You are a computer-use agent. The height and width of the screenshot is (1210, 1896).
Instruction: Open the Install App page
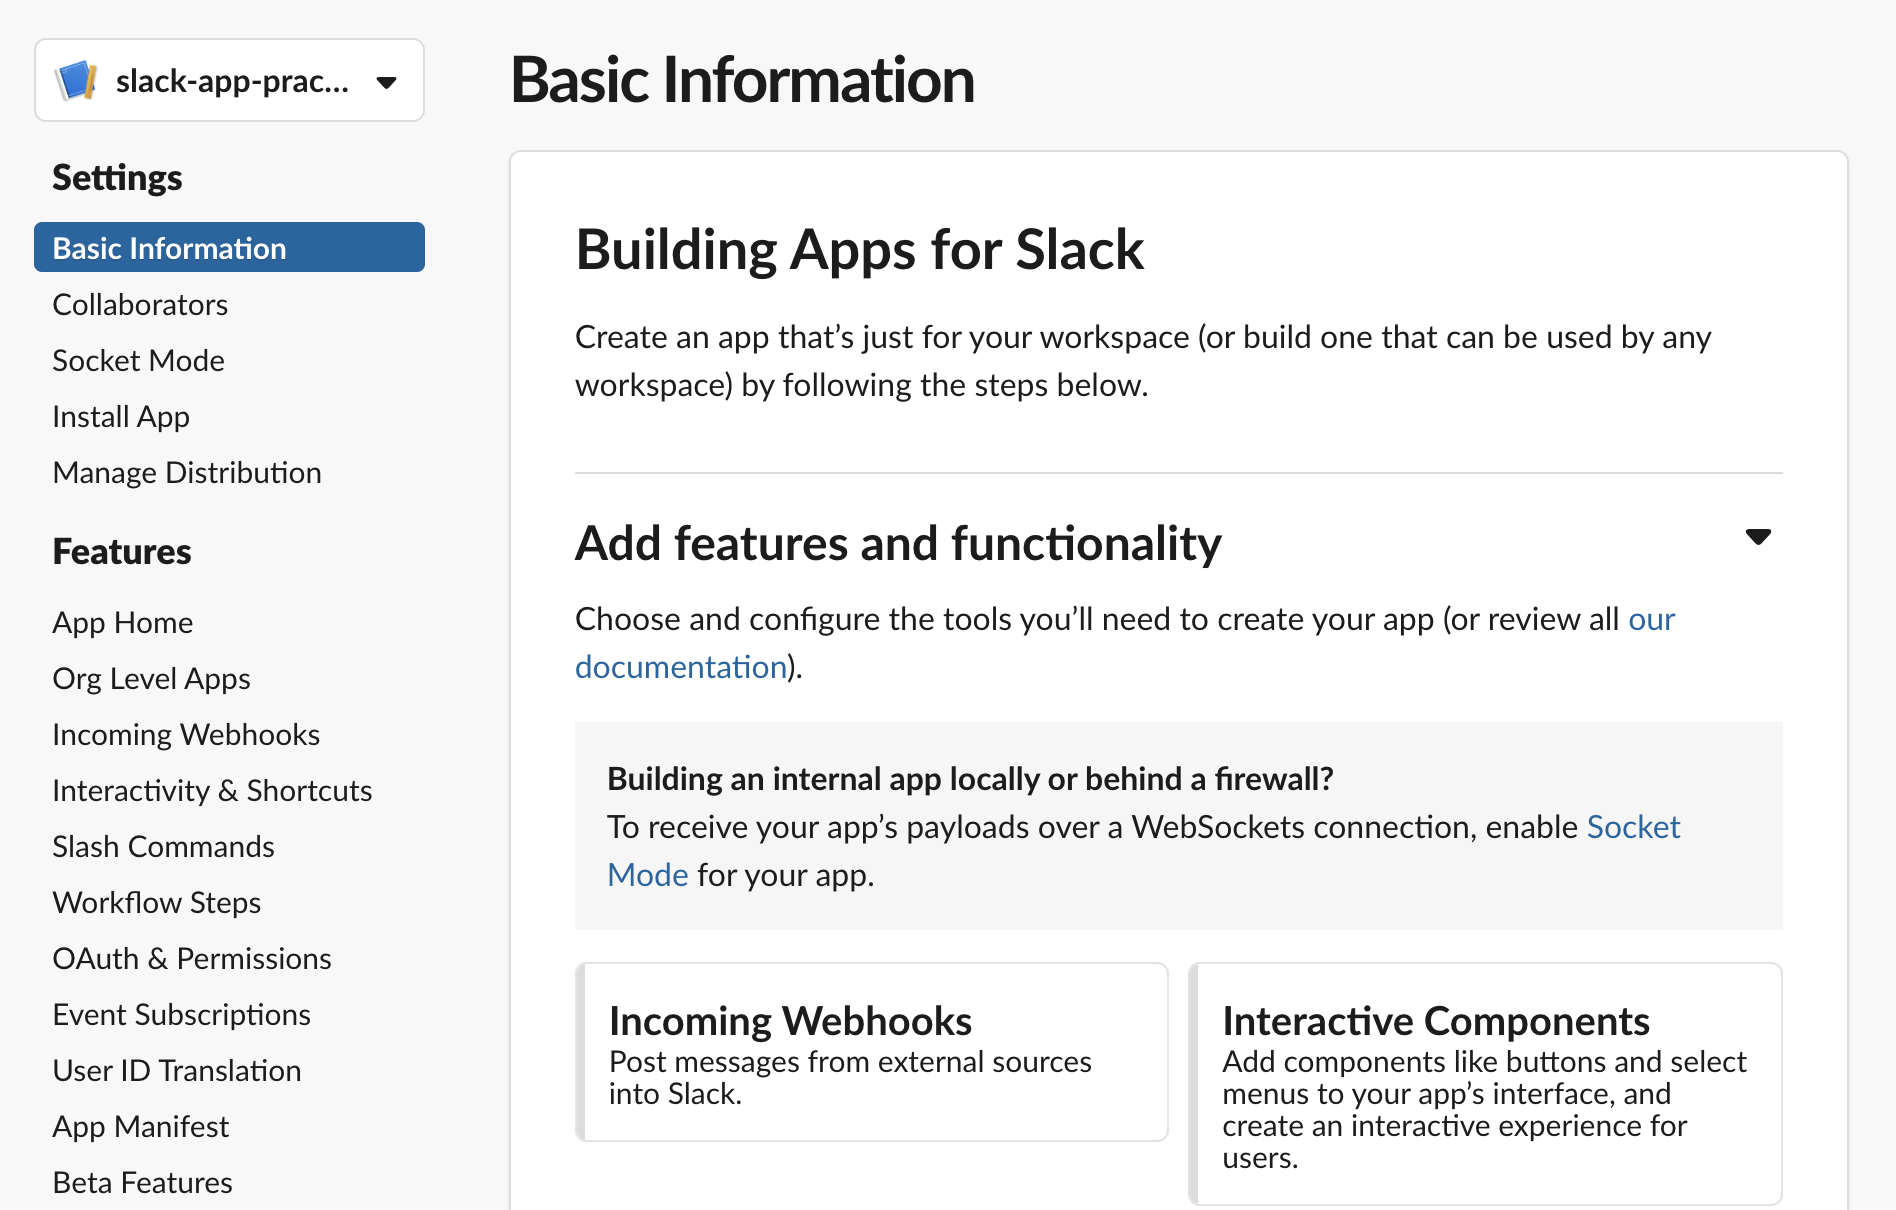pos(120,416)
